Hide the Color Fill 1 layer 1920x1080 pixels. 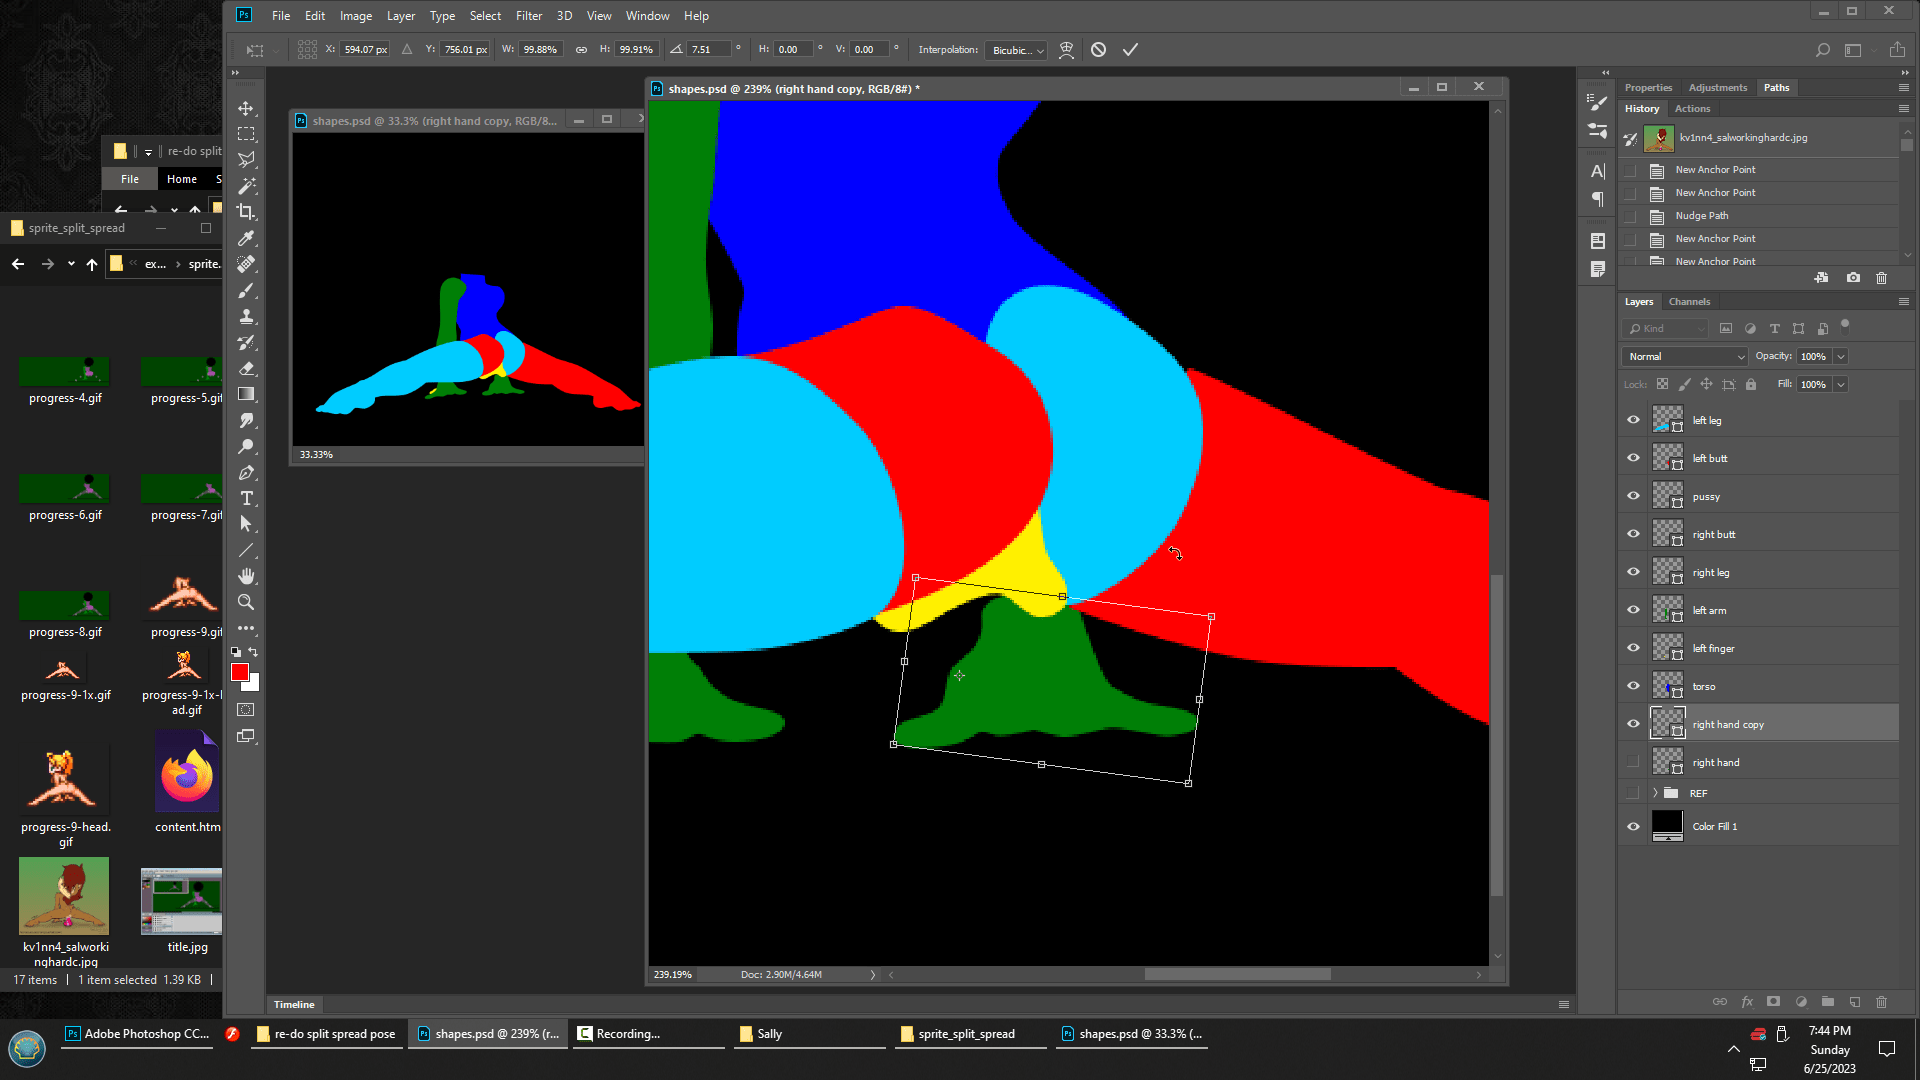pyautogui.click(x=1633, y=826)
